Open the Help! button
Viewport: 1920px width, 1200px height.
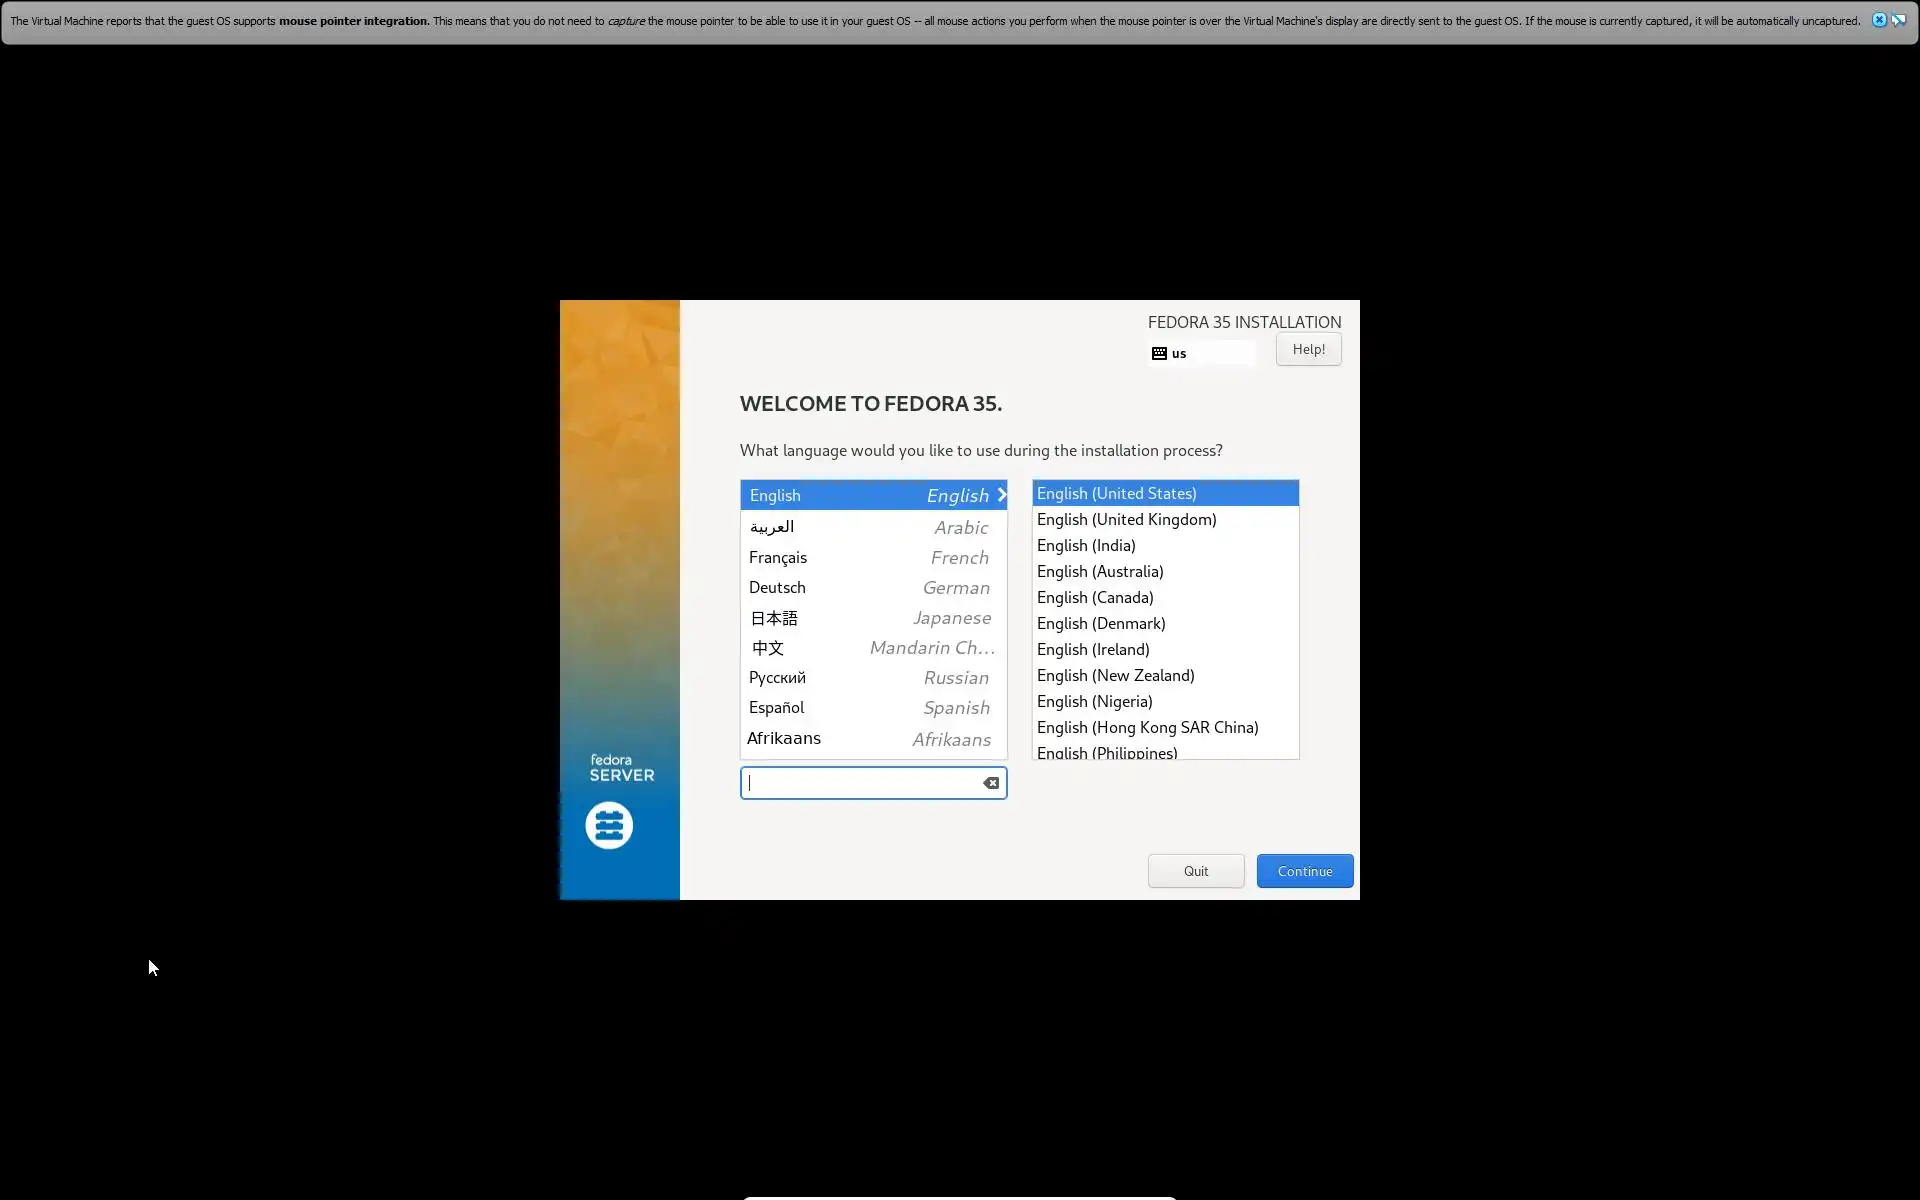point(1308,349)
